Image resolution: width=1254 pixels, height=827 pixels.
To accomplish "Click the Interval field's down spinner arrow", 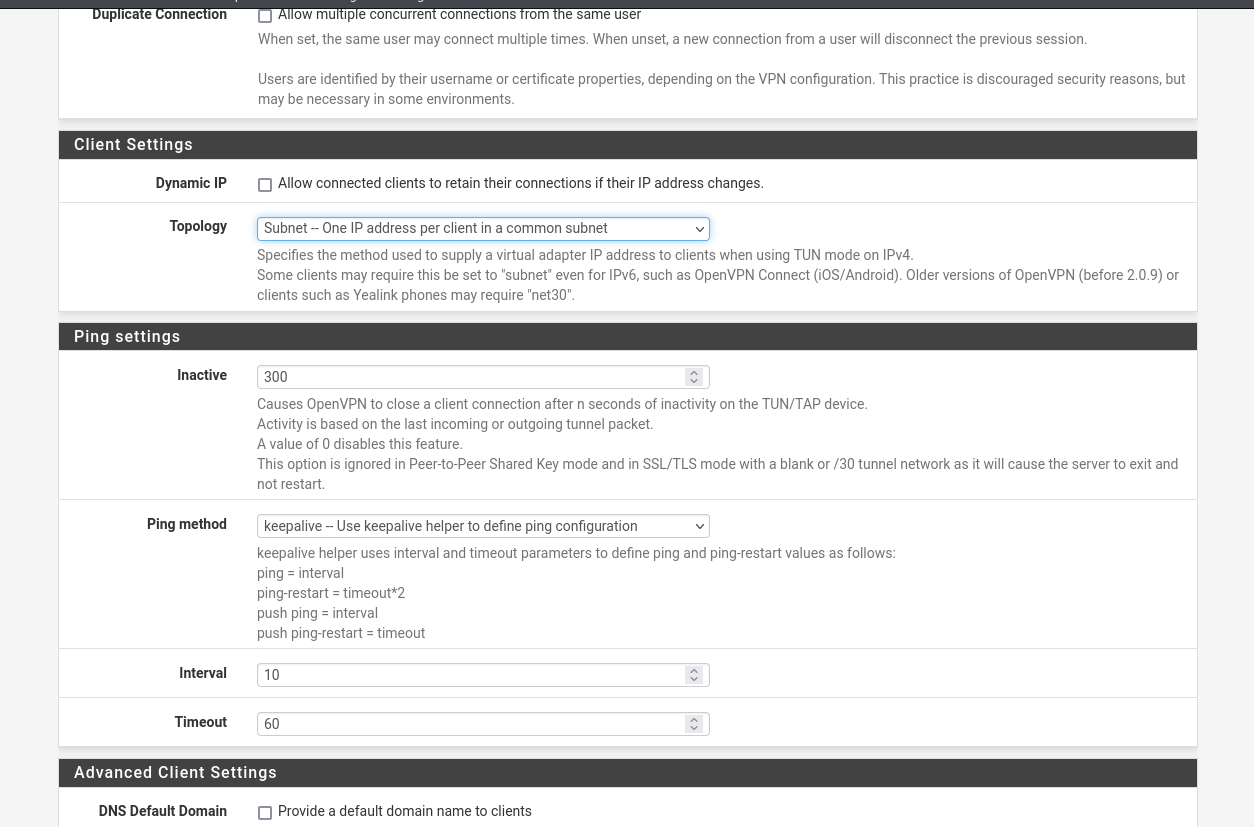I will [694, 679].
